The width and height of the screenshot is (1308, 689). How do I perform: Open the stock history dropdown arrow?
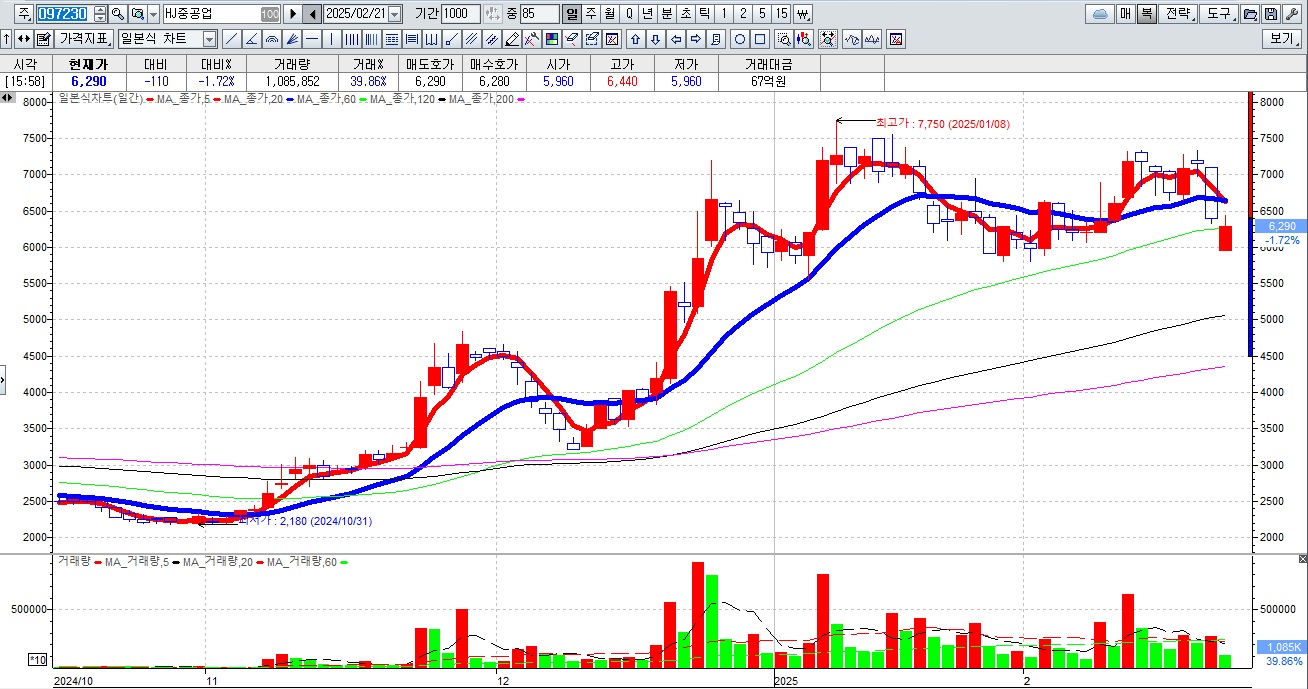click(x=153, y=14)
